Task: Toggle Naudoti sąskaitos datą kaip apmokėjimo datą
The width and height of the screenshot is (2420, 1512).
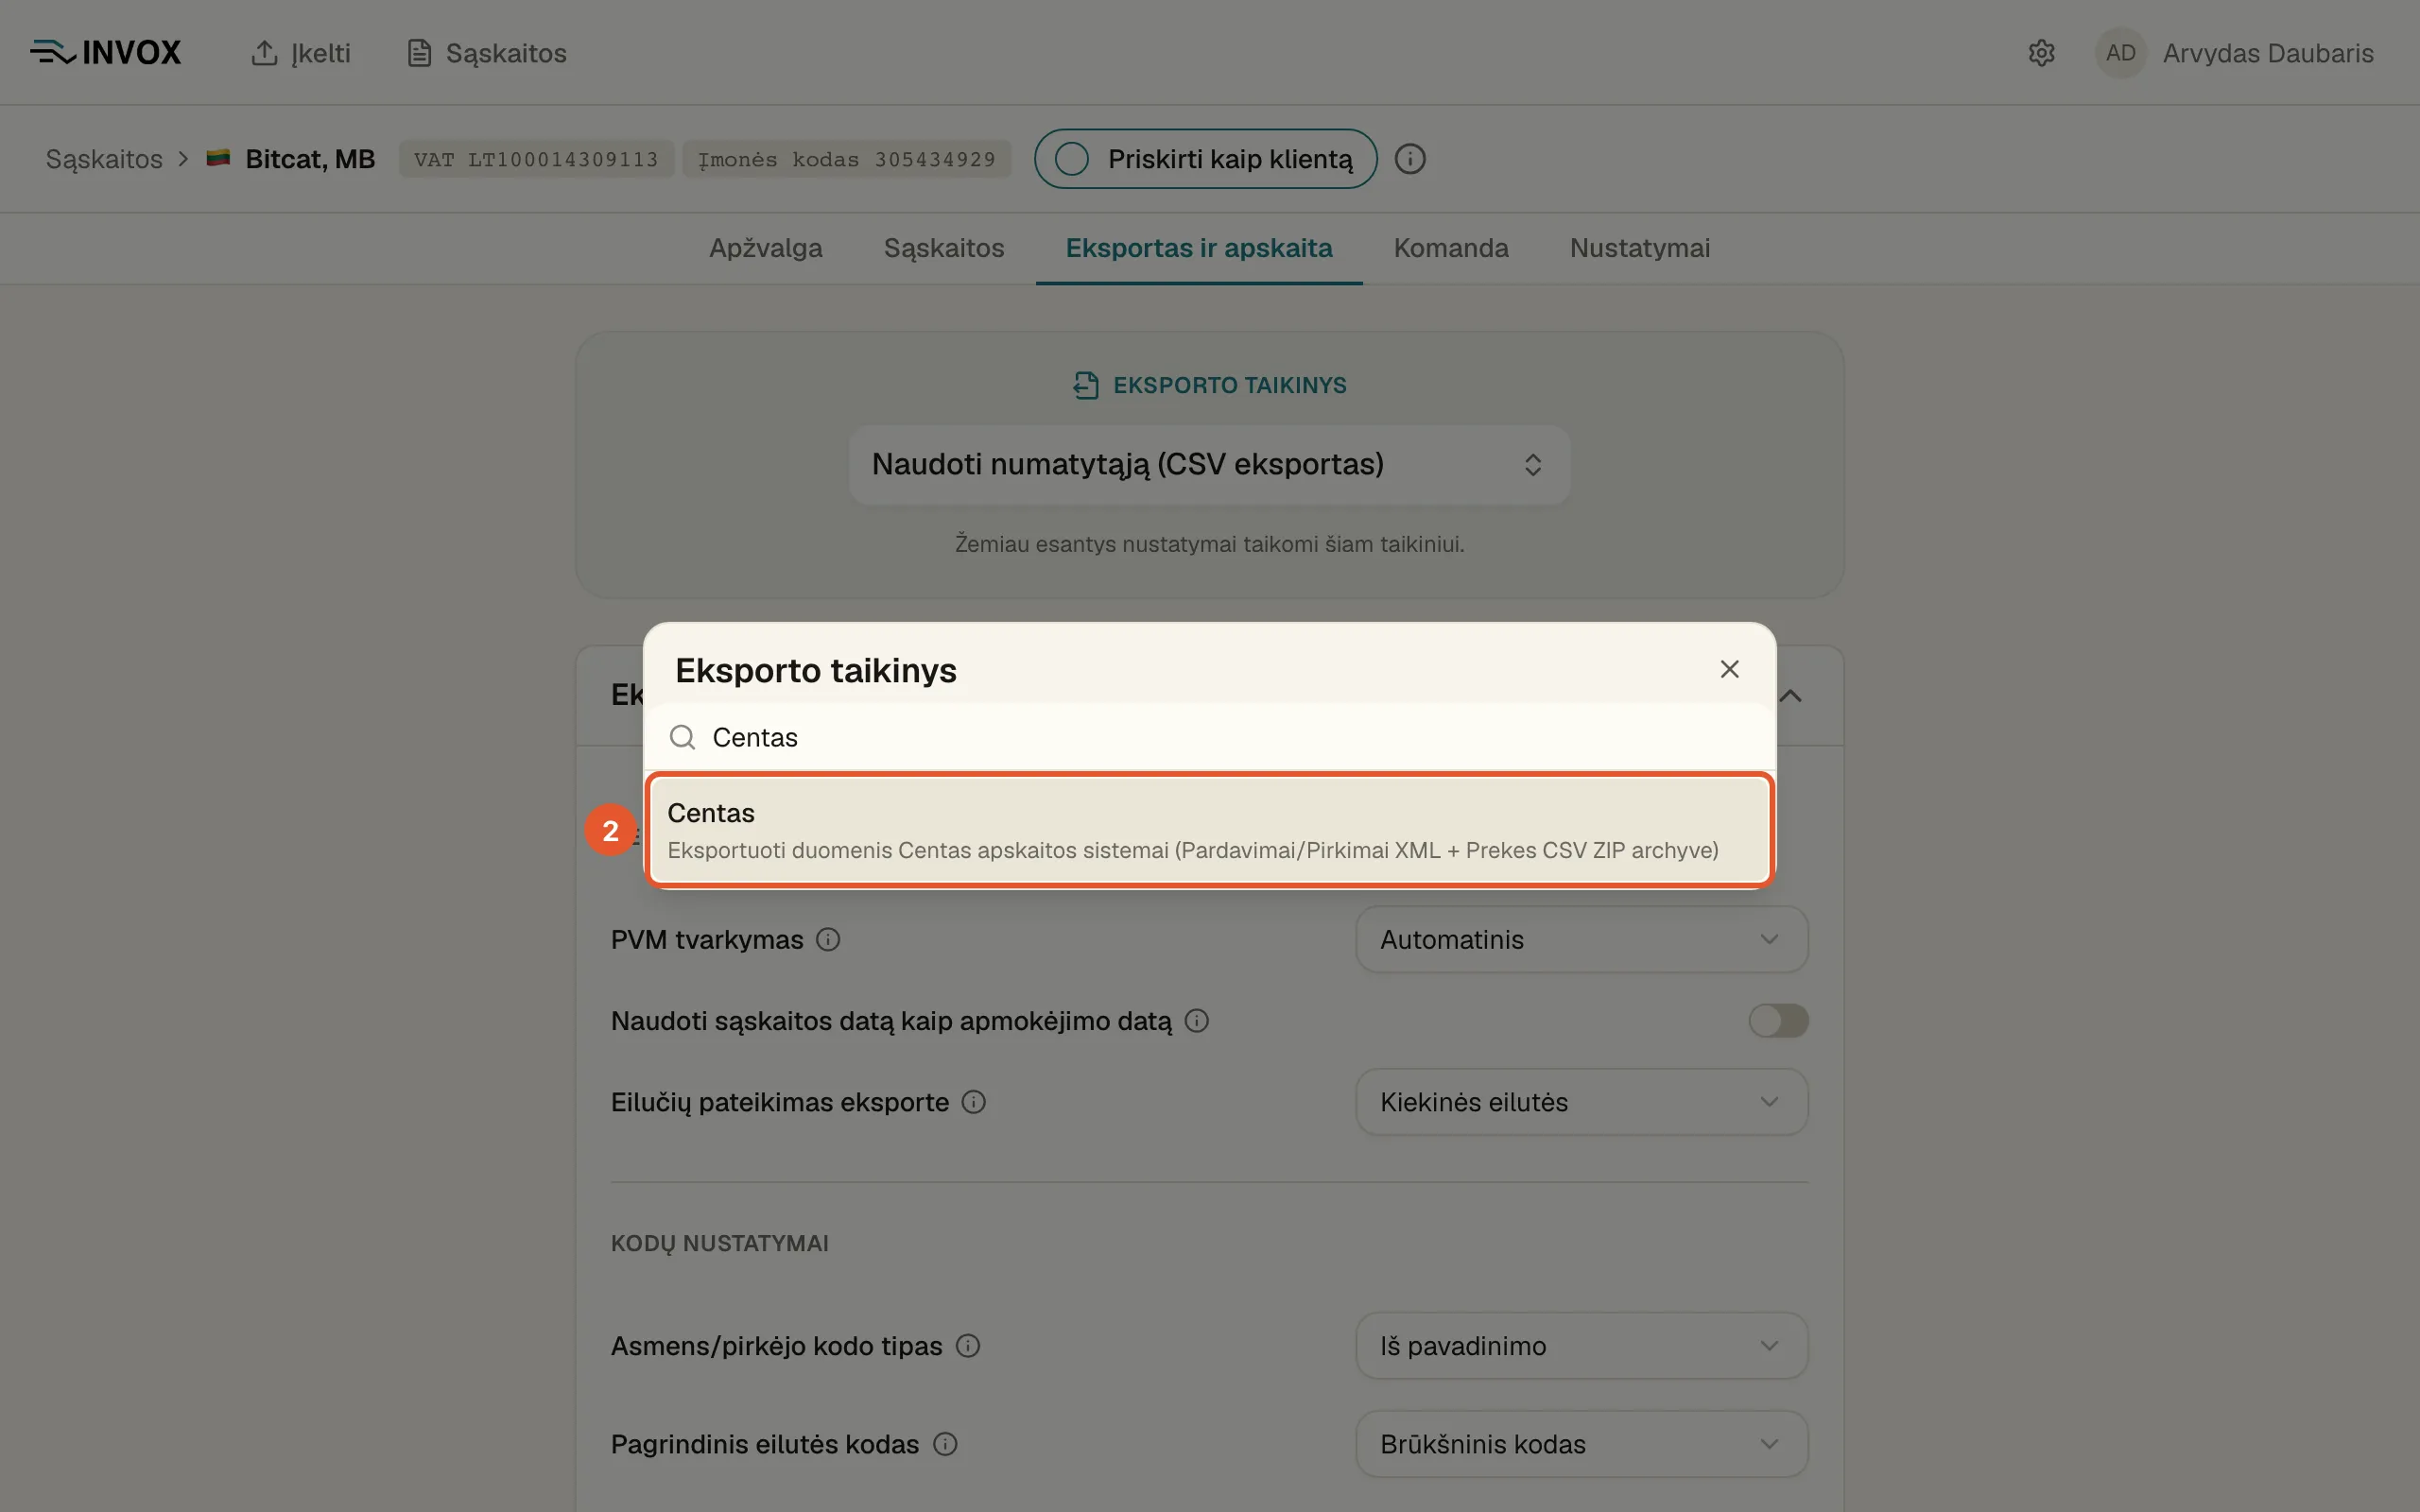Action: [1778, 1021]
